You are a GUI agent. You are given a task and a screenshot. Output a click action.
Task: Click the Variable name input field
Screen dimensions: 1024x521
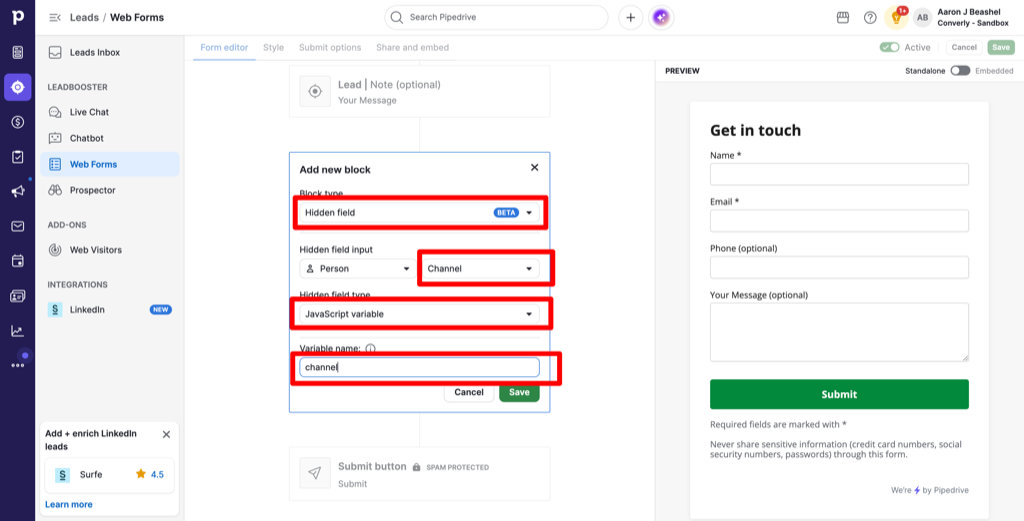pos(419,368)
